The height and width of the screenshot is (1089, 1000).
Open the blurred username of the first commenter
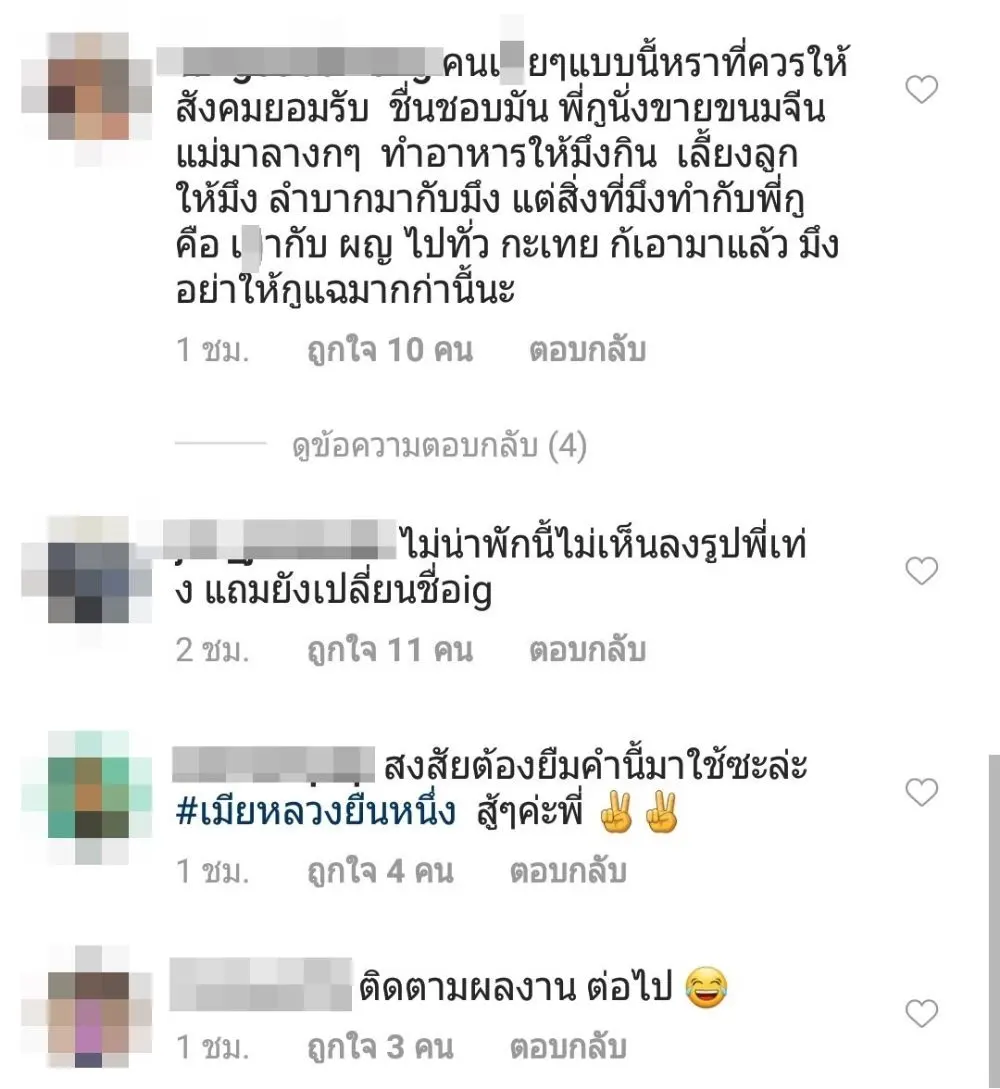[x=300, y=61]
